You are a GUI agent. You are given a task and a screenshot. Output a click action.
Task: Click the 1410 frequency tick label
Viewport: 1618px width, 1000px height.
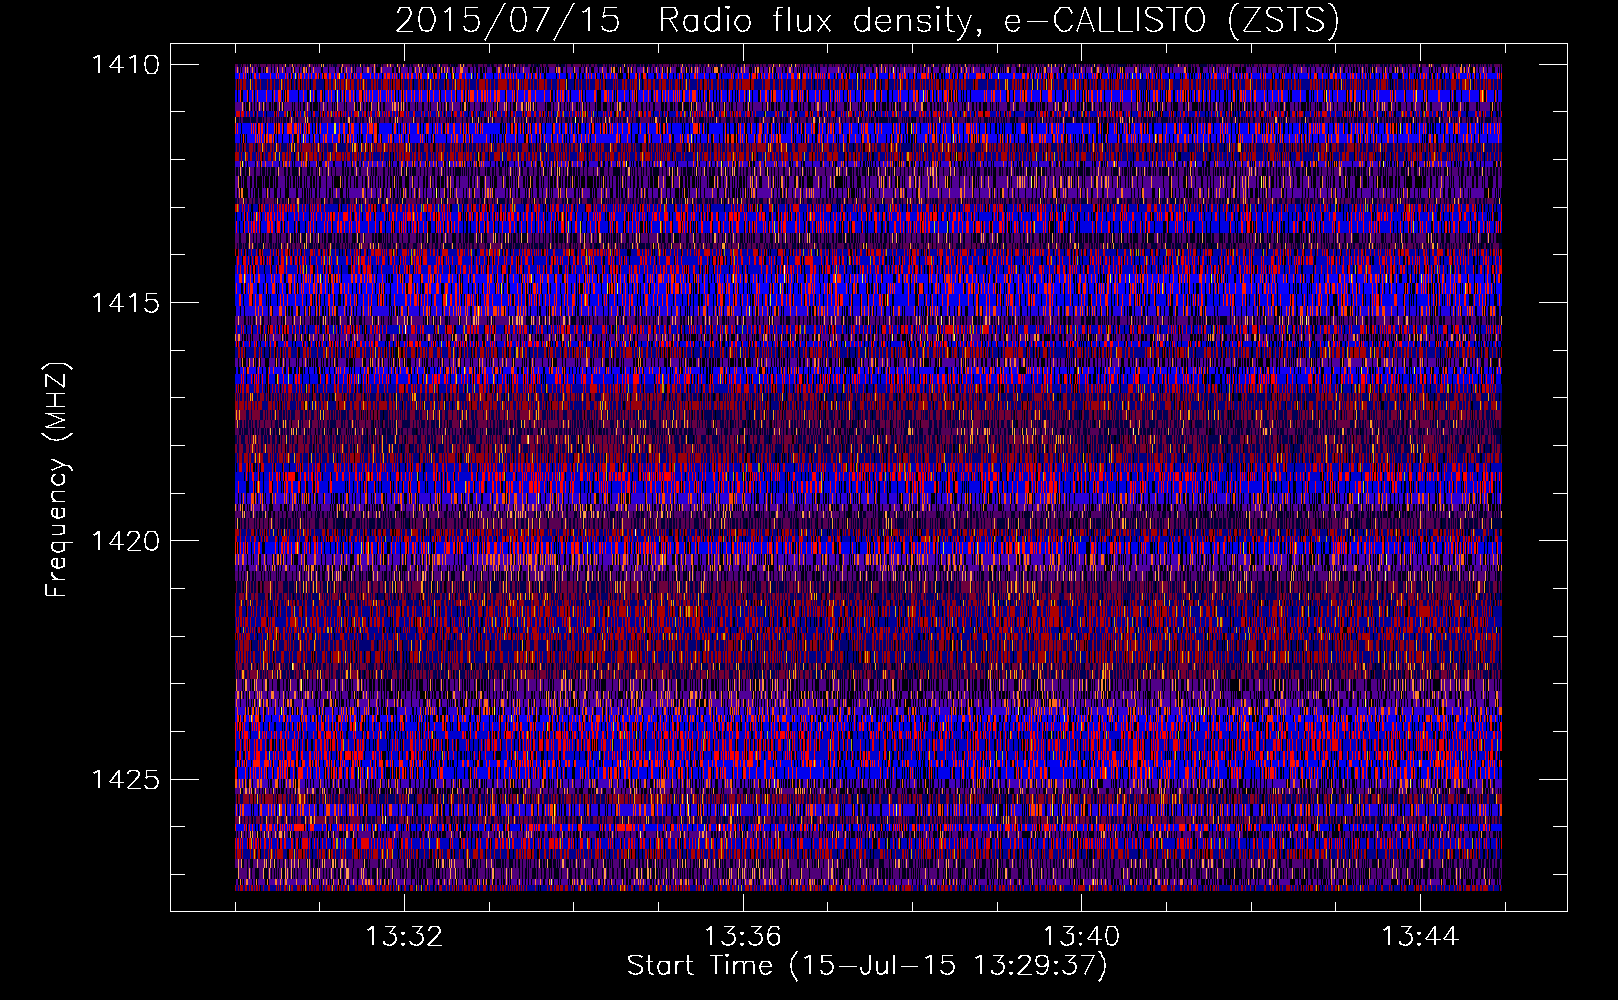125,65
